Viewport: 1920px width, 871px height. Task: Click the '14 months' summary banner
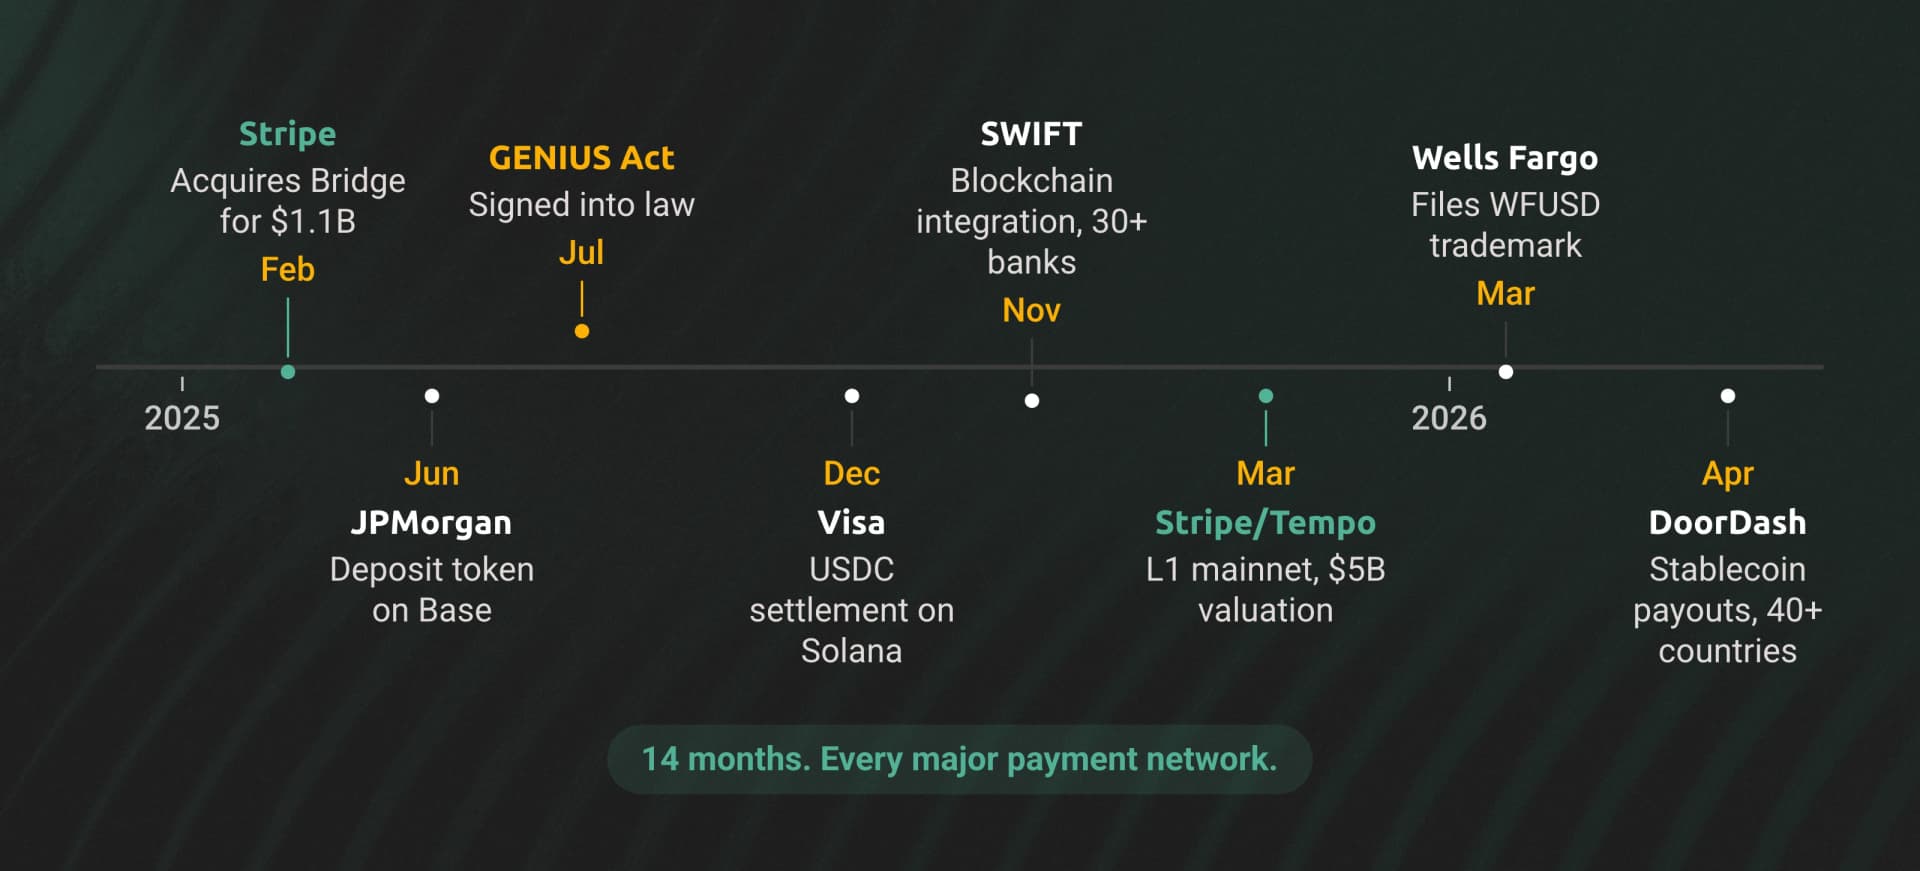[x=959, y=759]
